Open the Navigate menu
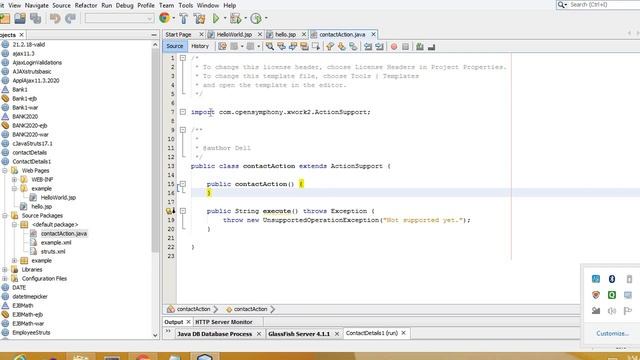This screenshot has height=360, width=640. (36, 5)
